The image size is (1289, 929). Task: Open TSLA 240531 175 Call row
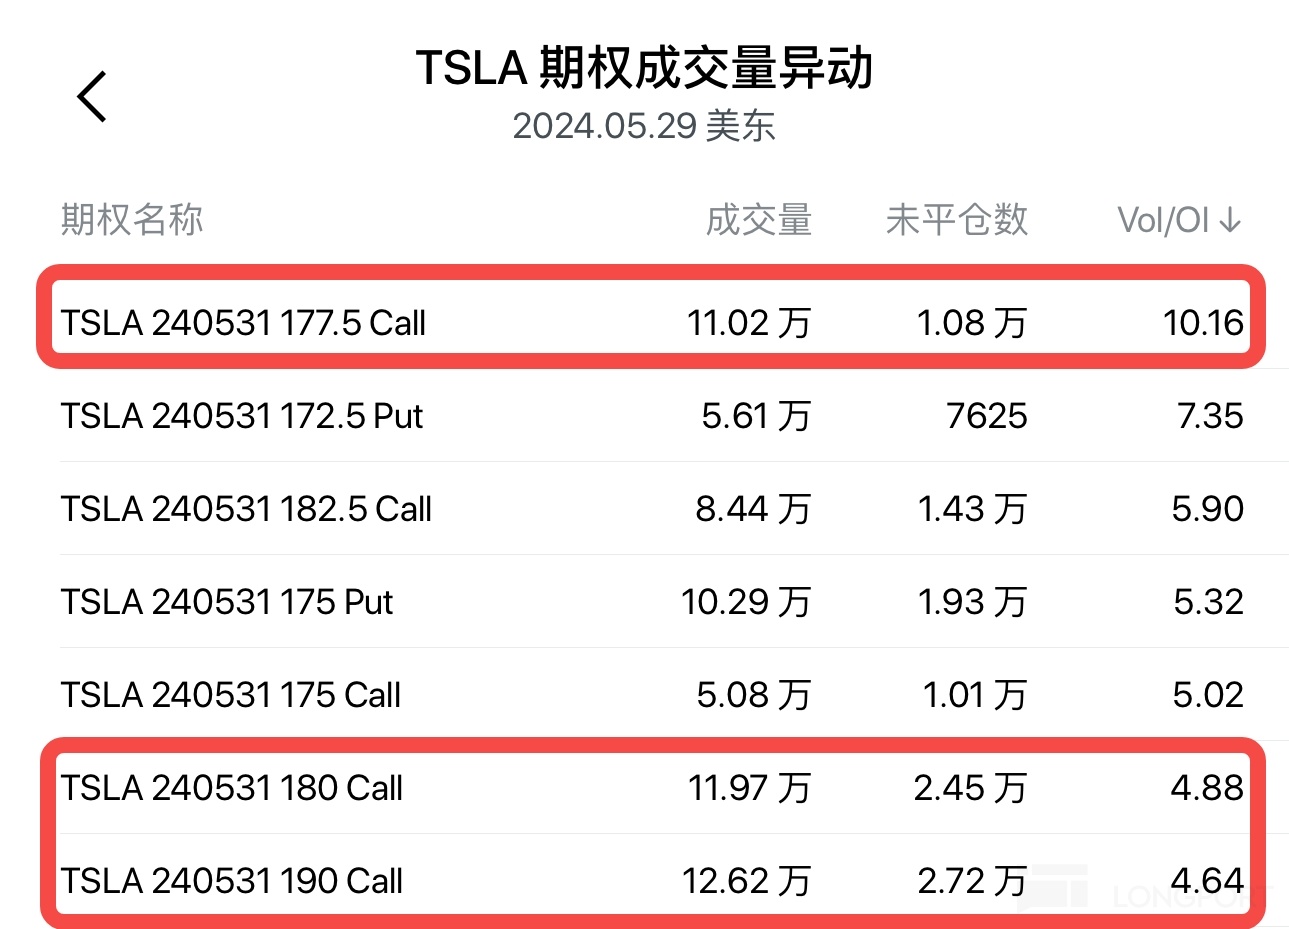230,695
